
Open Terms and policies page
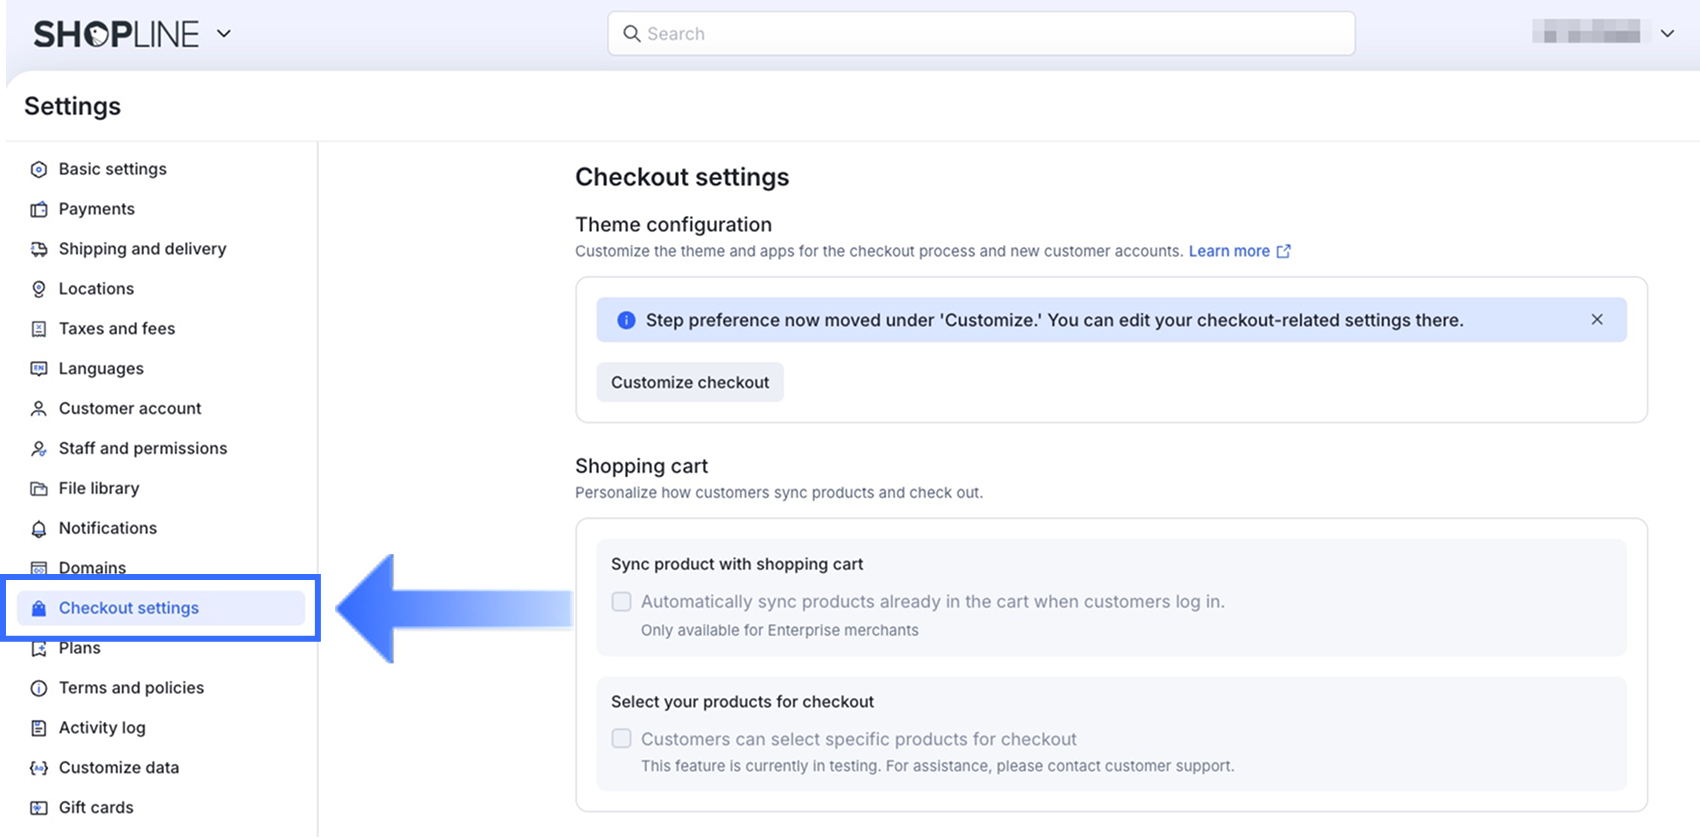click(131, 688)
